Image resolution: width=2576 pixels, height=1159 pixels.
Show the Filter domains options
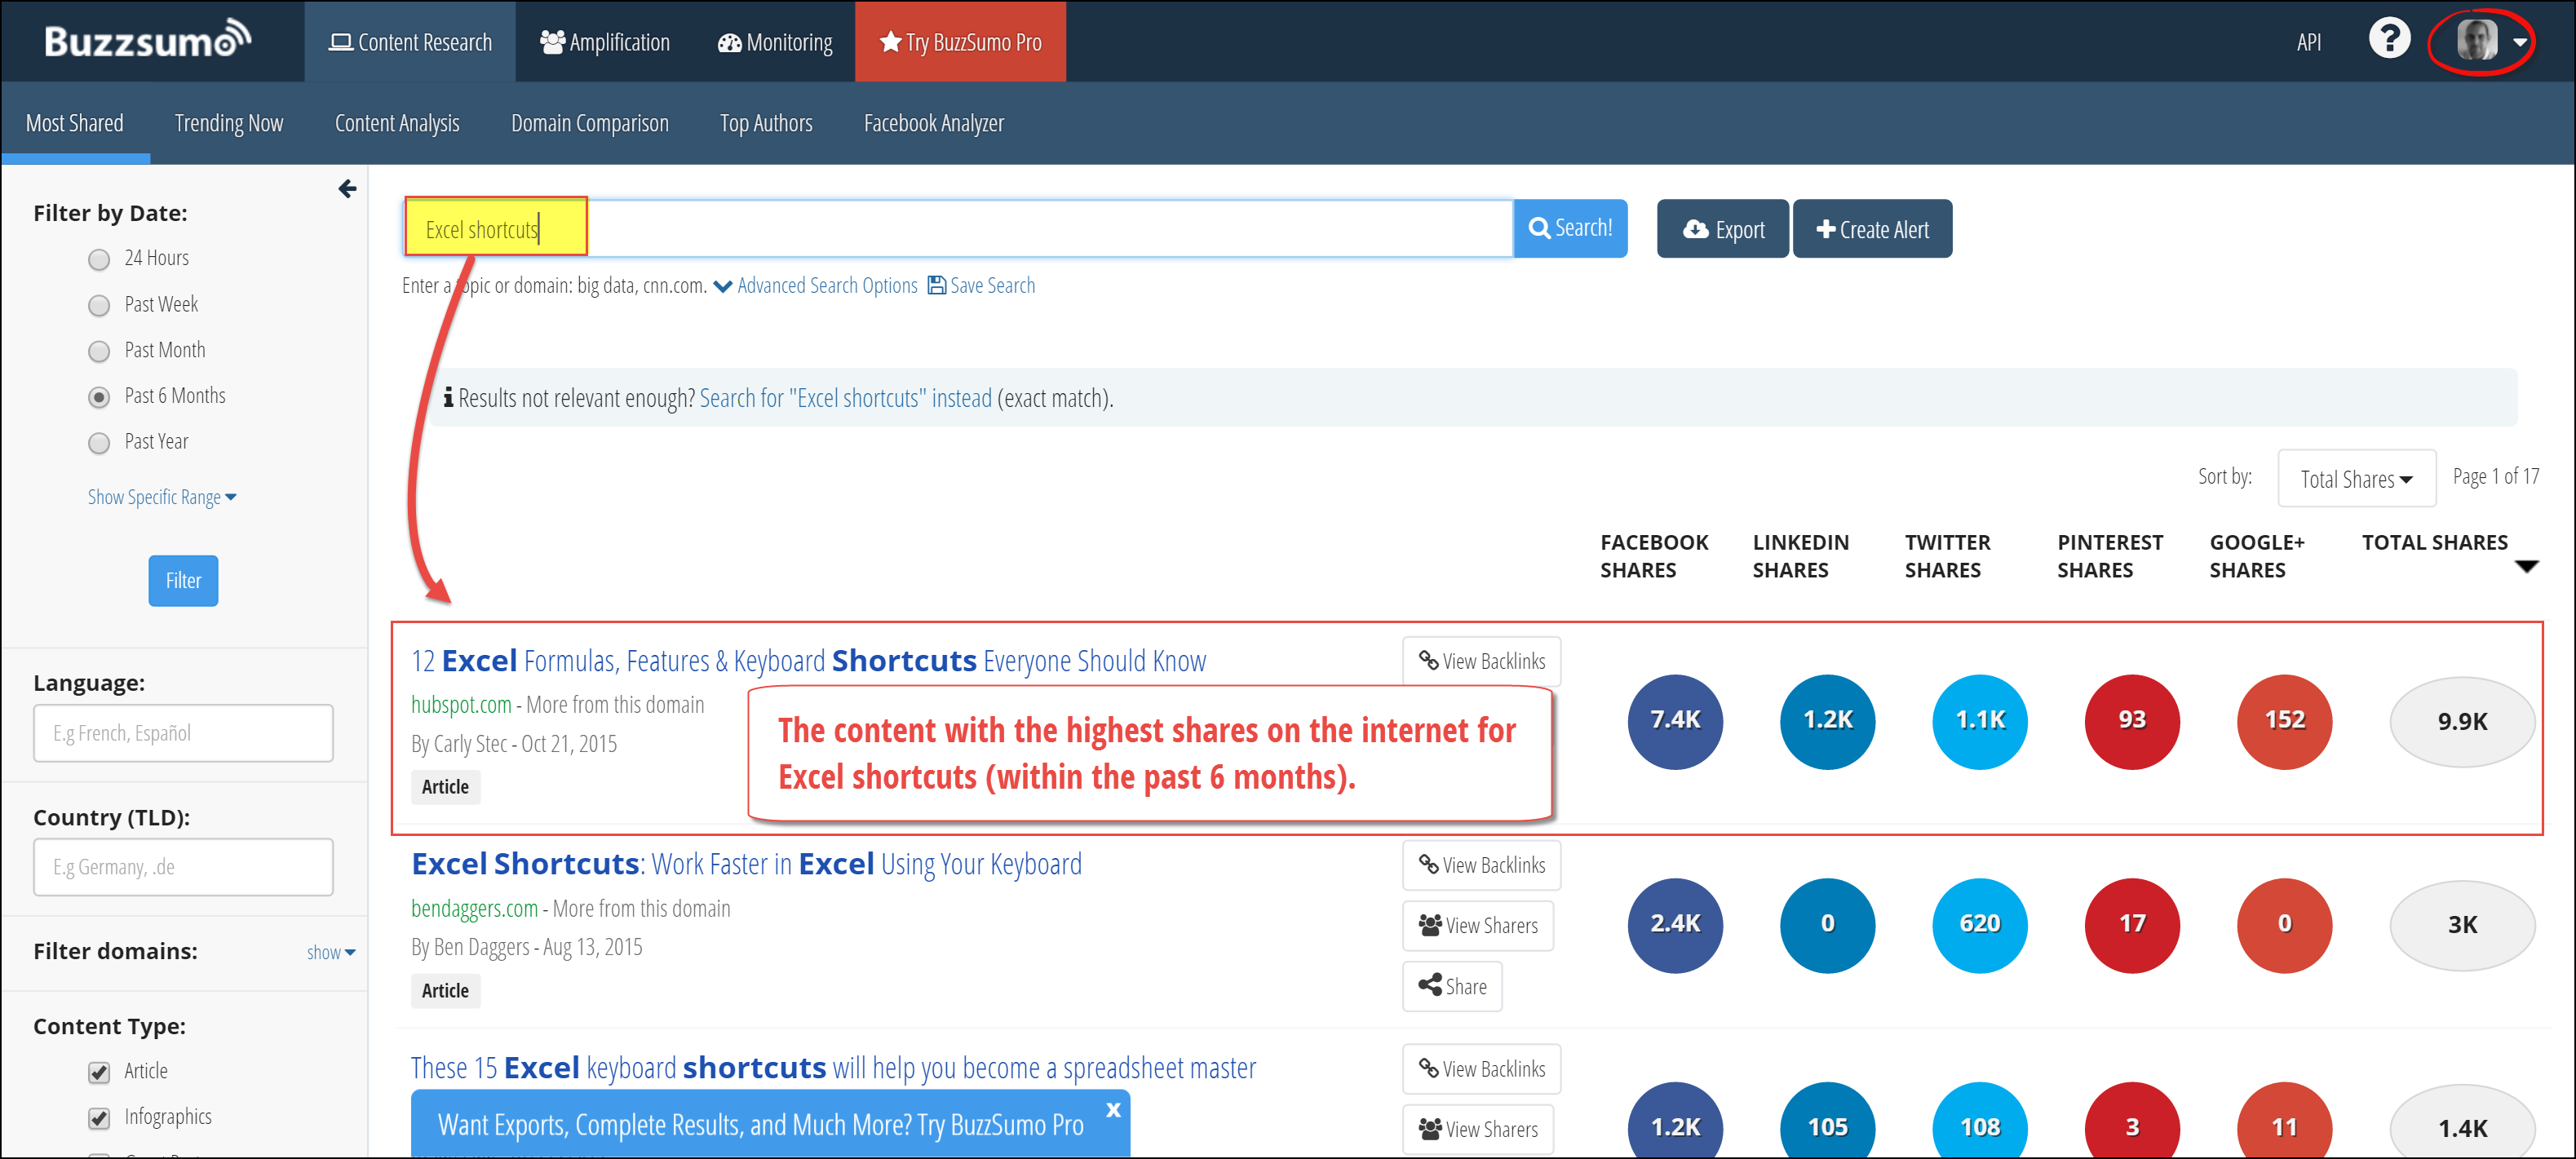pyautogui.click(x=331, y=952)
